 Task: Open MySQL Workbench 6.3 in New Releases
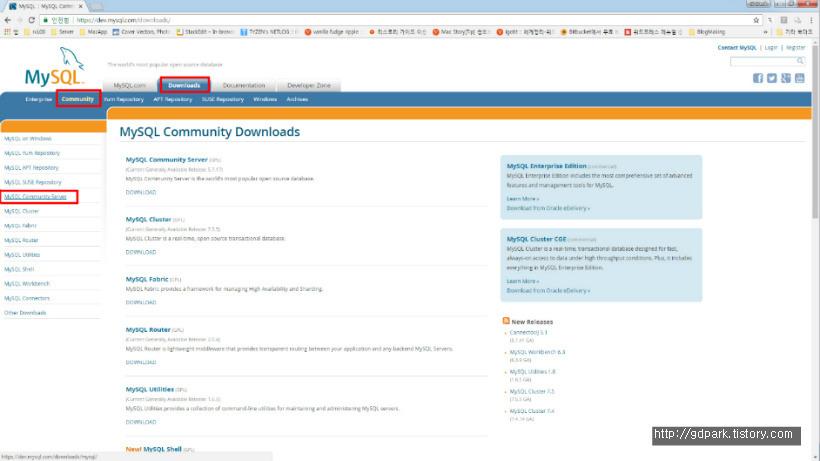(537, 352)
